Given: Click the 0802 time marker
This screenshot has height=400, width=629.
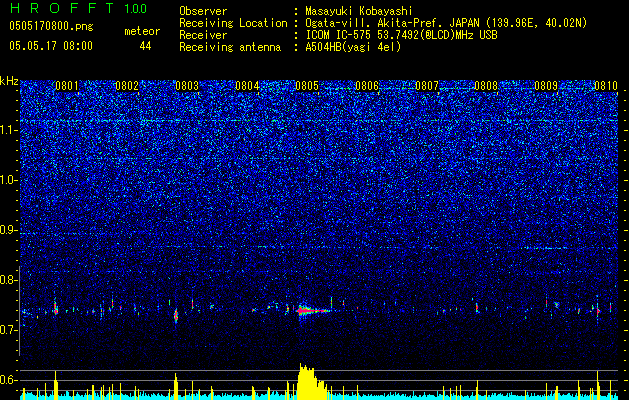Looking at the screenshot, I should [x=127, y=86].
